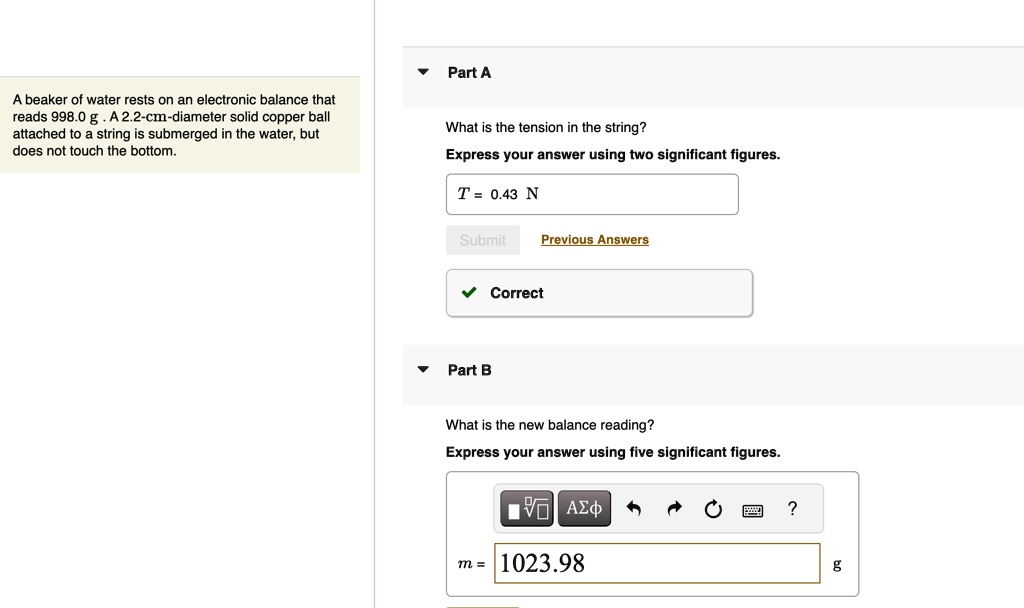
Task: Click the undo arrow in equation toolbar
Action: [x=634, y=508]
